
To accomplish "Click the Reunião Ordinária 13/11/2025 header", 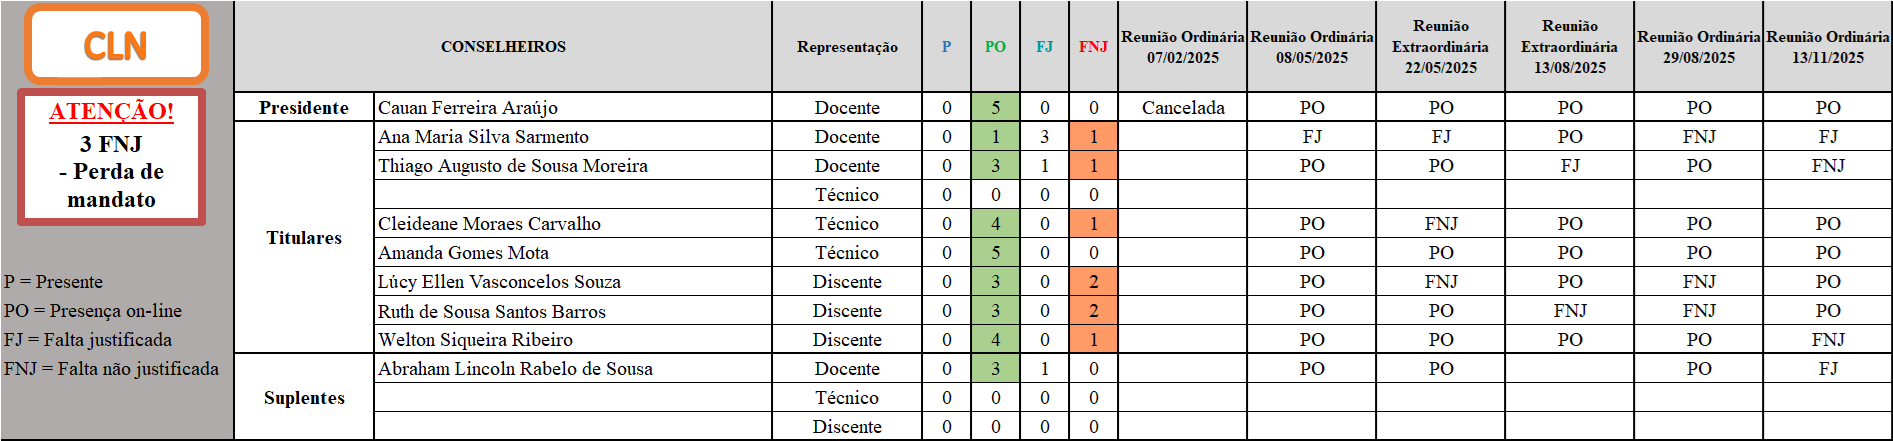I will pyautogui.click(x=1827, y=47).
